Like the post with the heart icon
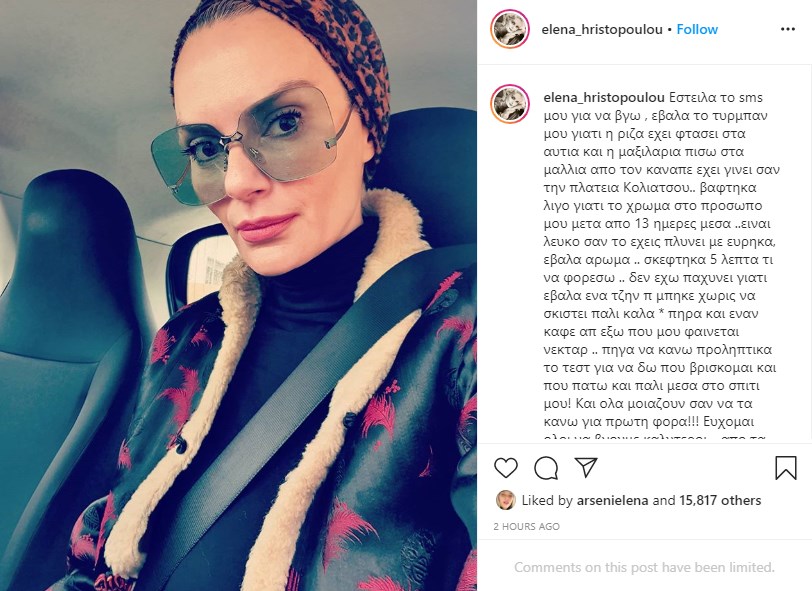This screenshot has width=812, height=591. pos(506,468)
